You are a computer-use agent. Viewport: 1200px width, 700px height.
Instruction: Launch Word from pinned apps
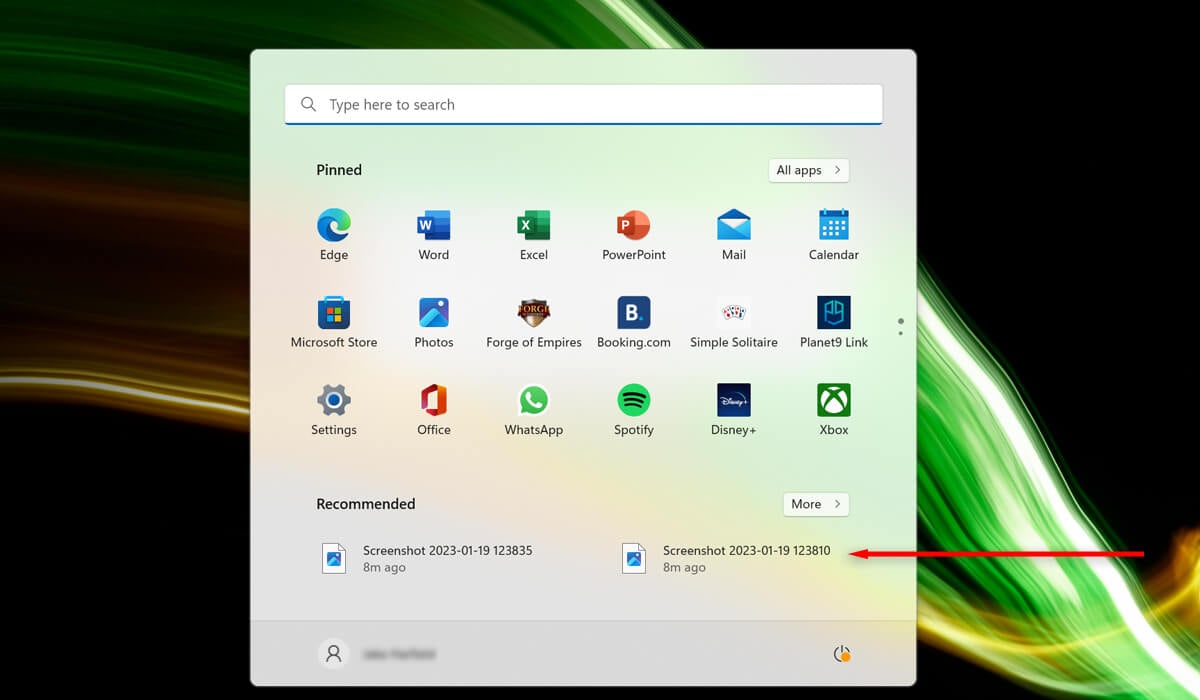(434, 225)
